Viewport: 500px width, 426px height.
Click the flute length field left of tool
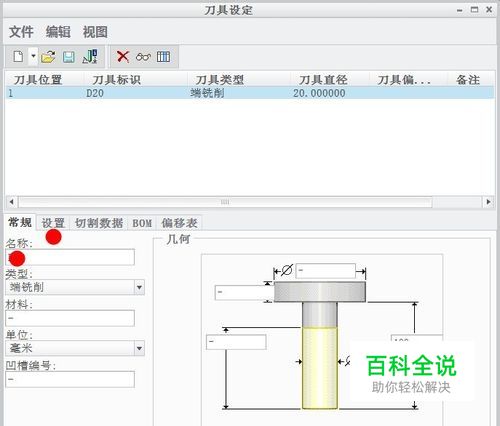pyautogui.click(x=236, y=342)
